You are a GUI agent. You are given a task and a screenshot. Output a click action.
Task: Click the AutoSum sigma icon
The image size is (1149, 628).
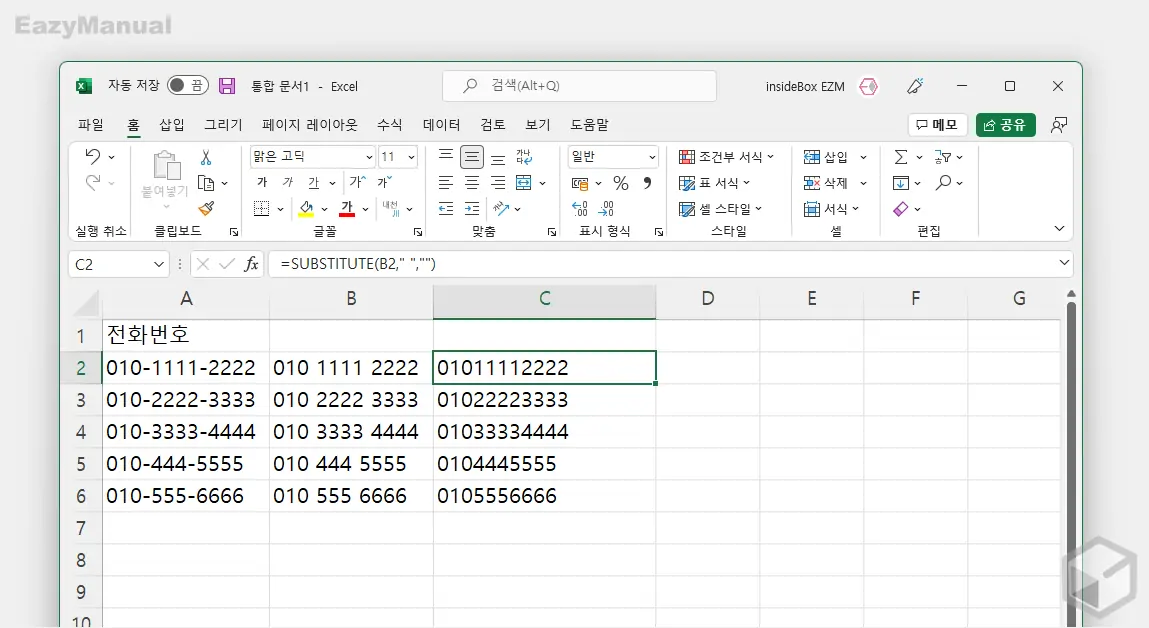(x=901, y=157)
